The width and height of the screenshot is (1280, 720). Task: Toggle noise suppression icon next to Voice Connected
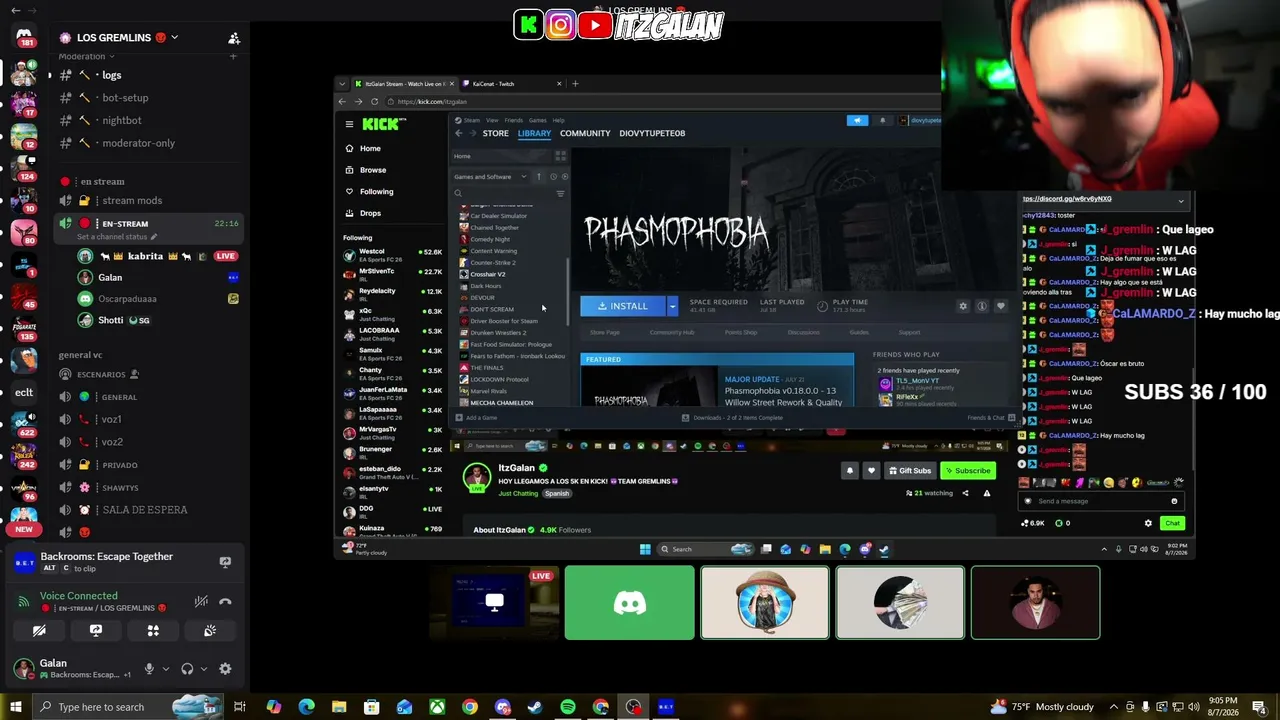click(x=201, y=601)
